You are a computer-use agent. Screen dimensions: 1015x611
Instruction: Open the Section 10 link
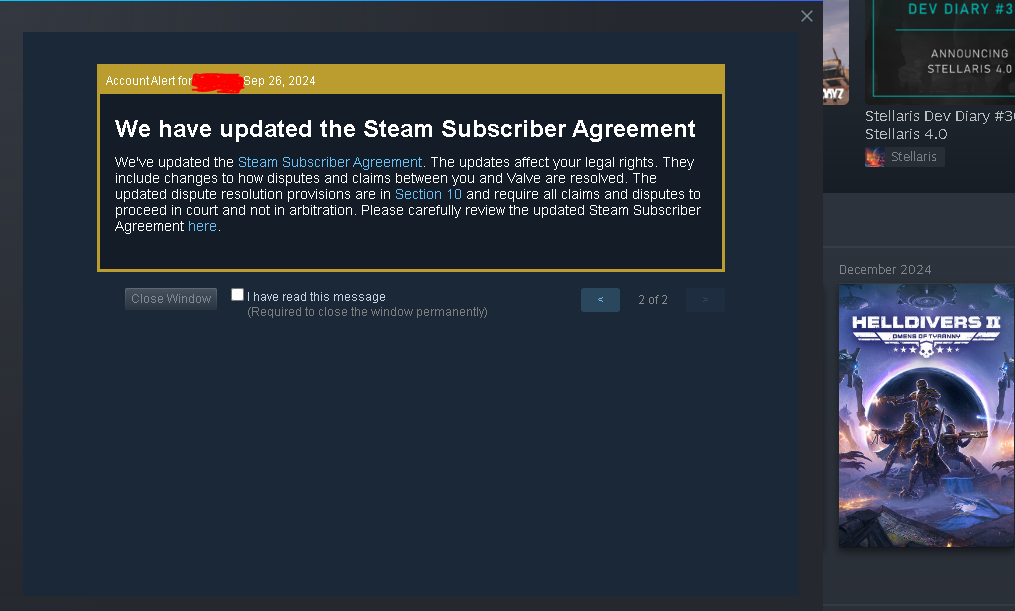click(428, 194)
